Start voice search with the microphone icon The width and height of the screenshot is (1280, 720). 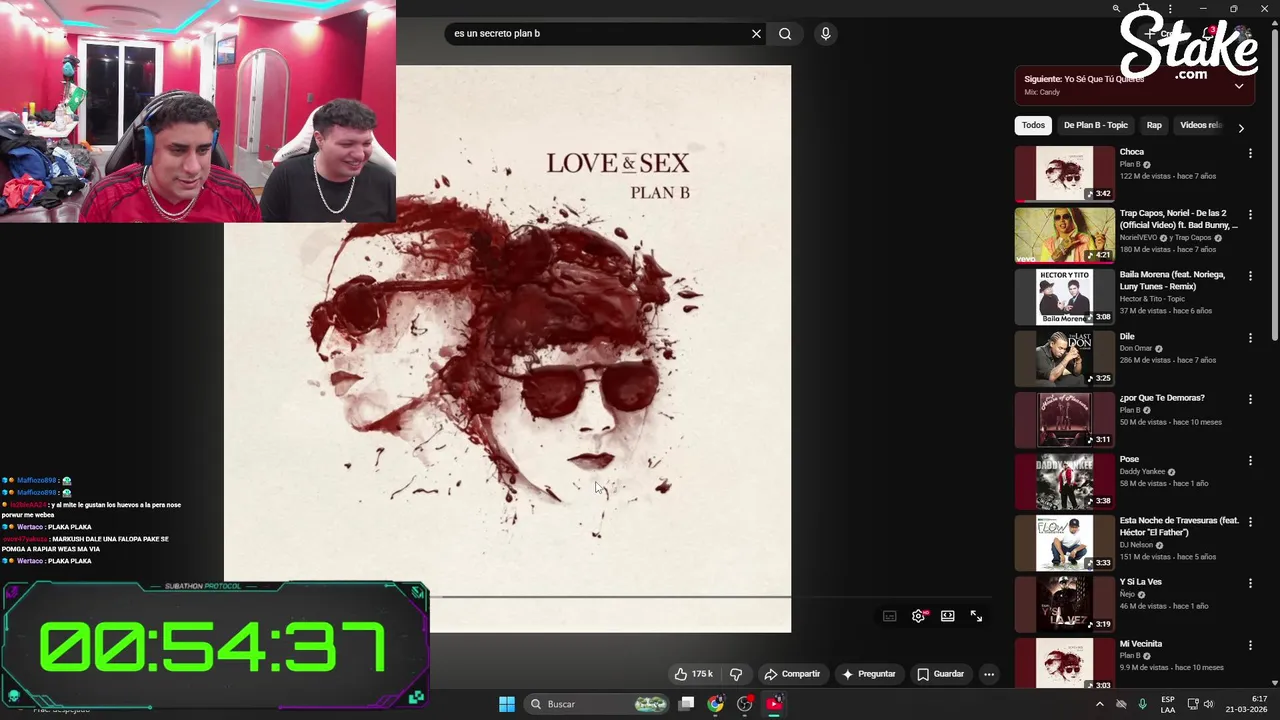(825, 34)
